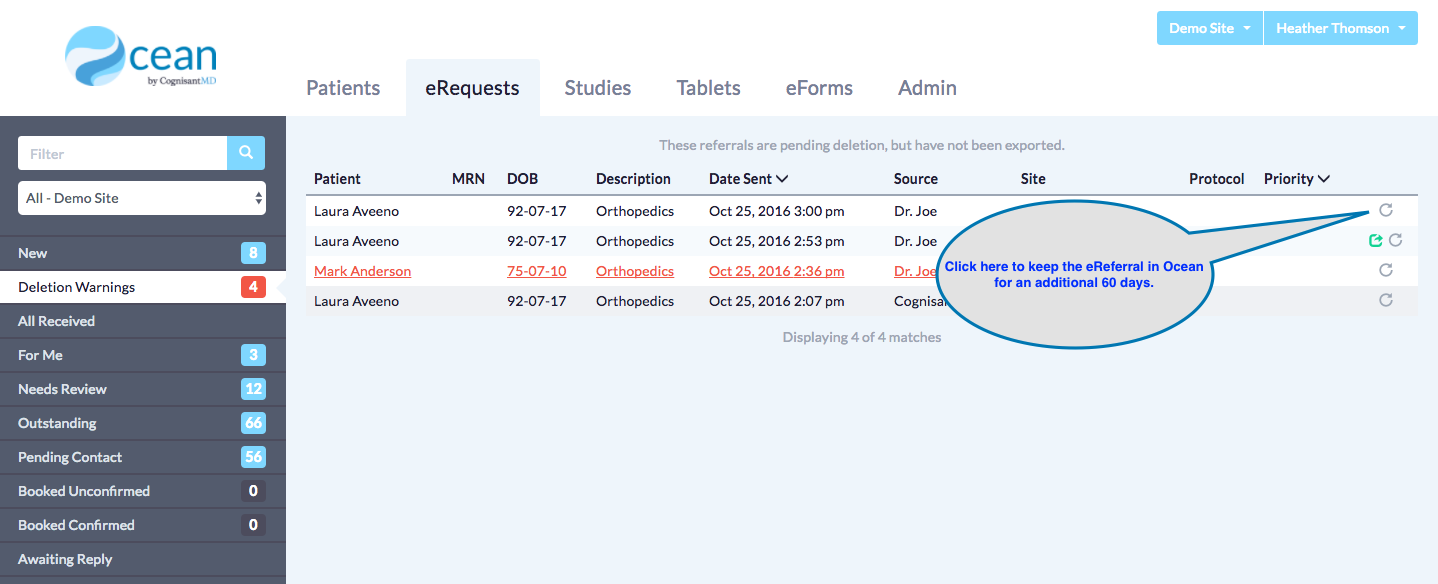The width and height of the screenshot is (1438, 584).
Task: Select Pending Contact in the sidebar
Action: [70, 457]
